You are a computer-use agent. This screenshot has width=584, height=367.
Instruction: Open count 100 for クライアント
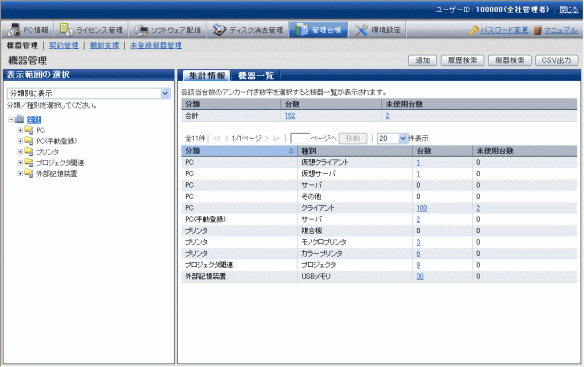tap(422, 208)
